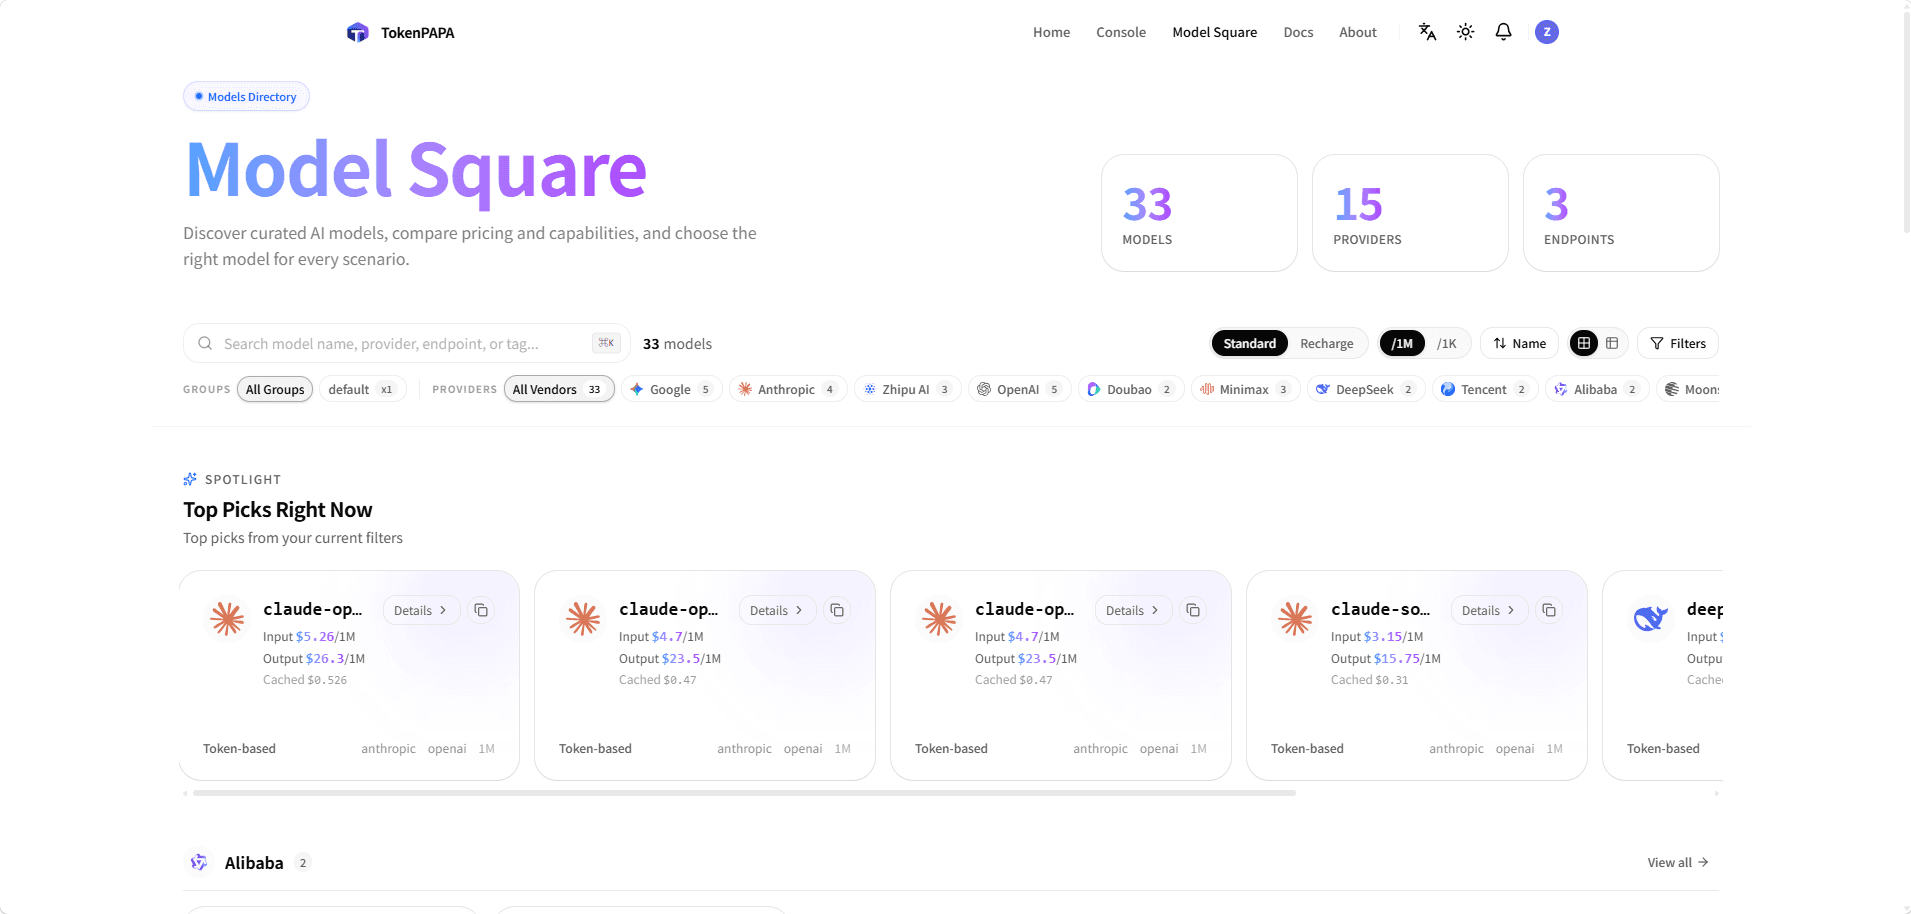Switch to the table list view icon
The width and height of the screenshot is (1911, 914).
[1612, 343]
